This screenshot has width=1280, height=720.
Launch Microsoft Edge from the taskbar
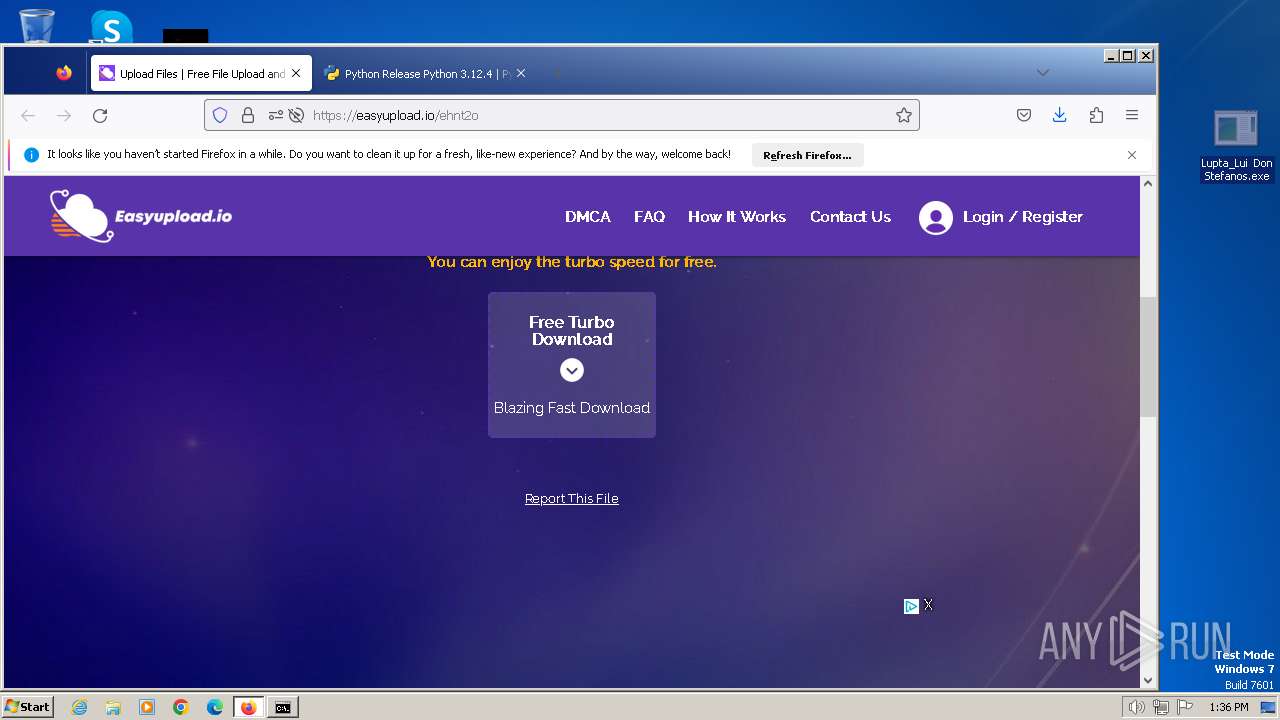tap(215, 707)
